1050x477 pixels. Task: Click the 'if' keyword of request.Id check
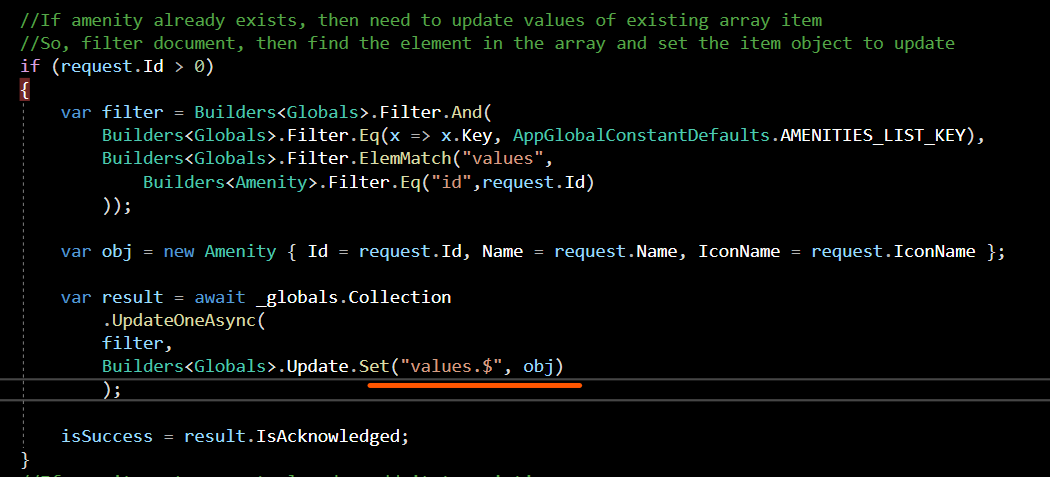30,66
